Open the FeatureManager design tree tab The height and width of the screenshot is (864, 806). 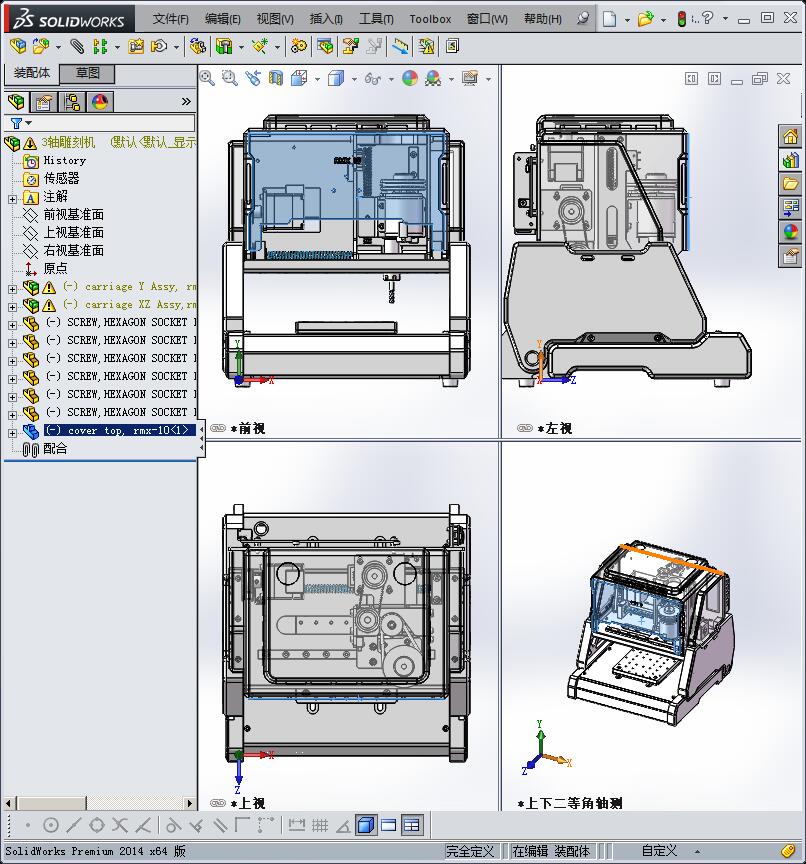(17, 102)
